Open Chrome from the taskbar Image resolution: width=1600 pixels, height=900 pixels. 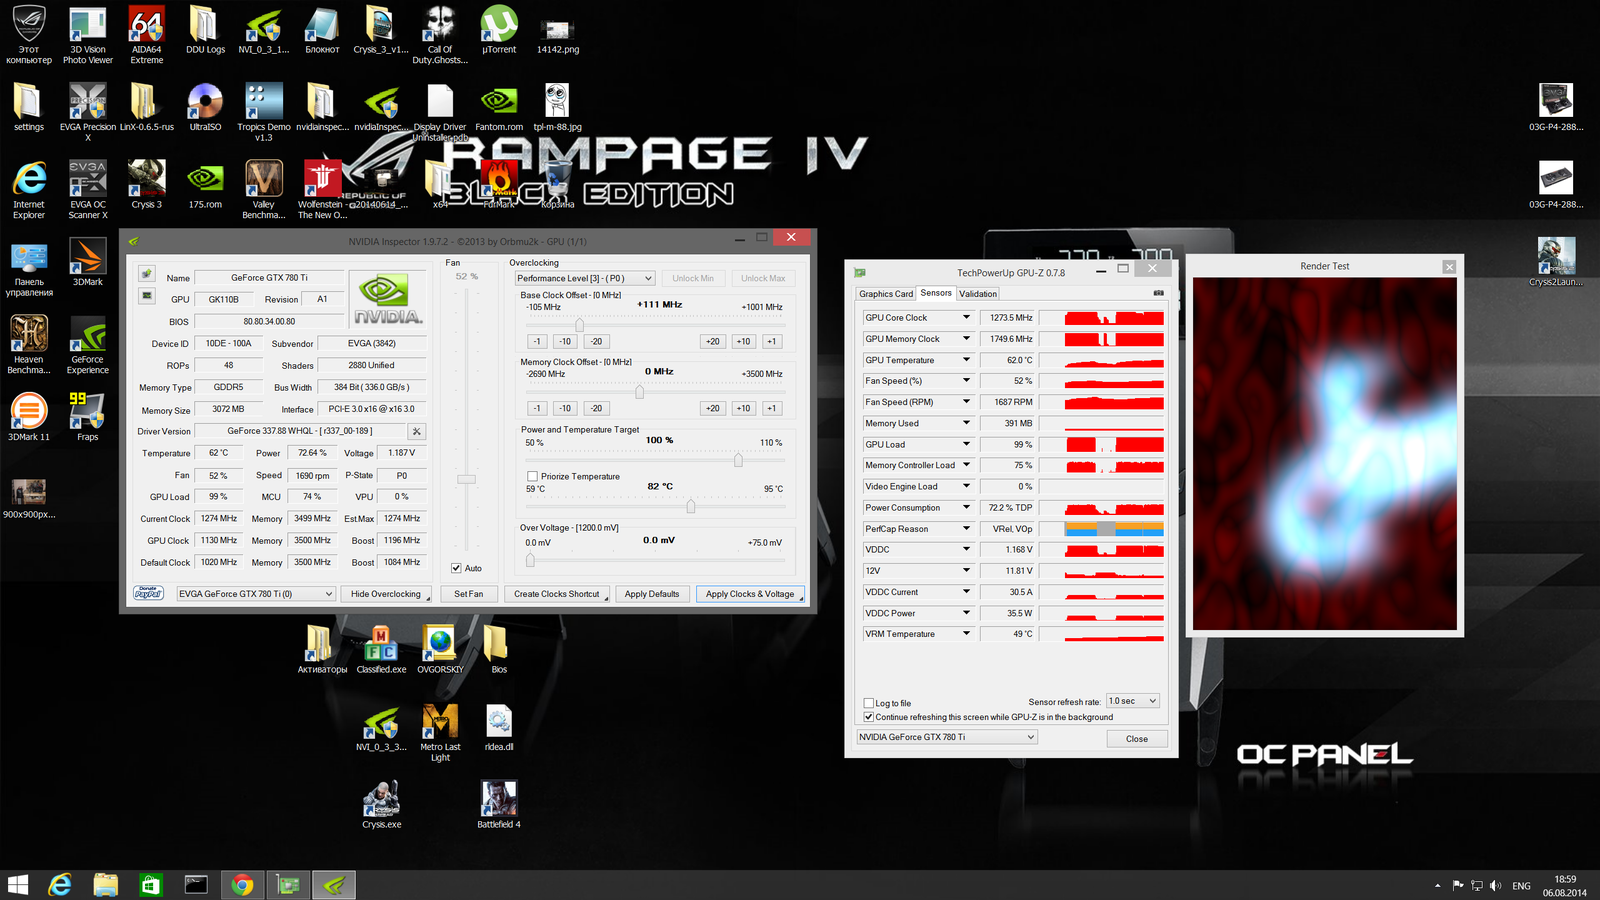(242, 885)
